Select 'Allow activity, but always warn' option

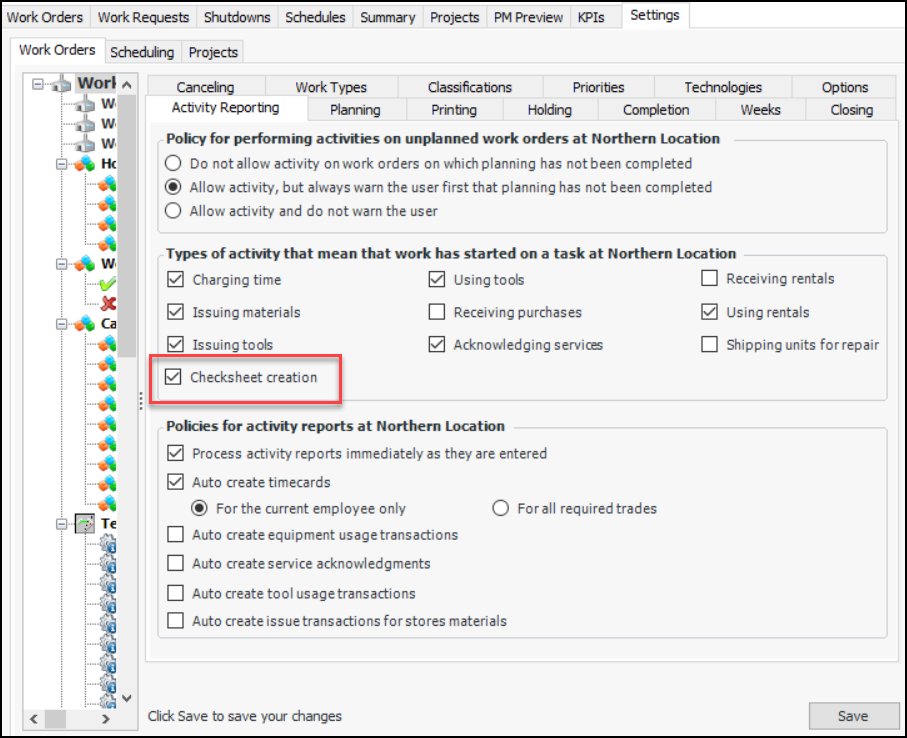[173, 187]
